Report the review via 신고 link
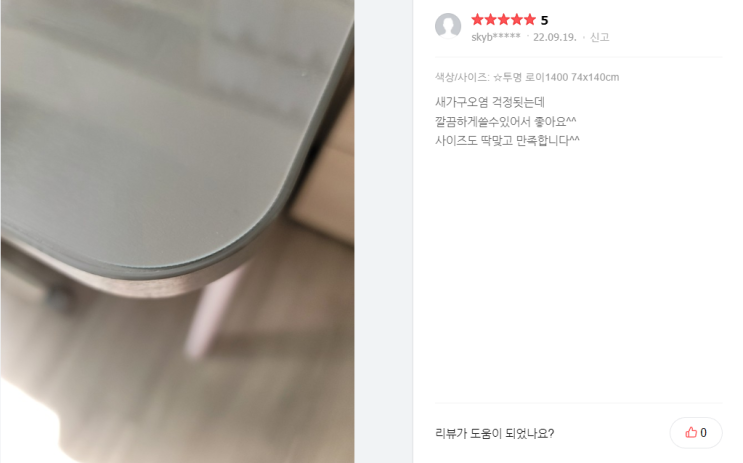Viewport: 743px width, 463px height. pyautogui.click(x=599, y=37)
